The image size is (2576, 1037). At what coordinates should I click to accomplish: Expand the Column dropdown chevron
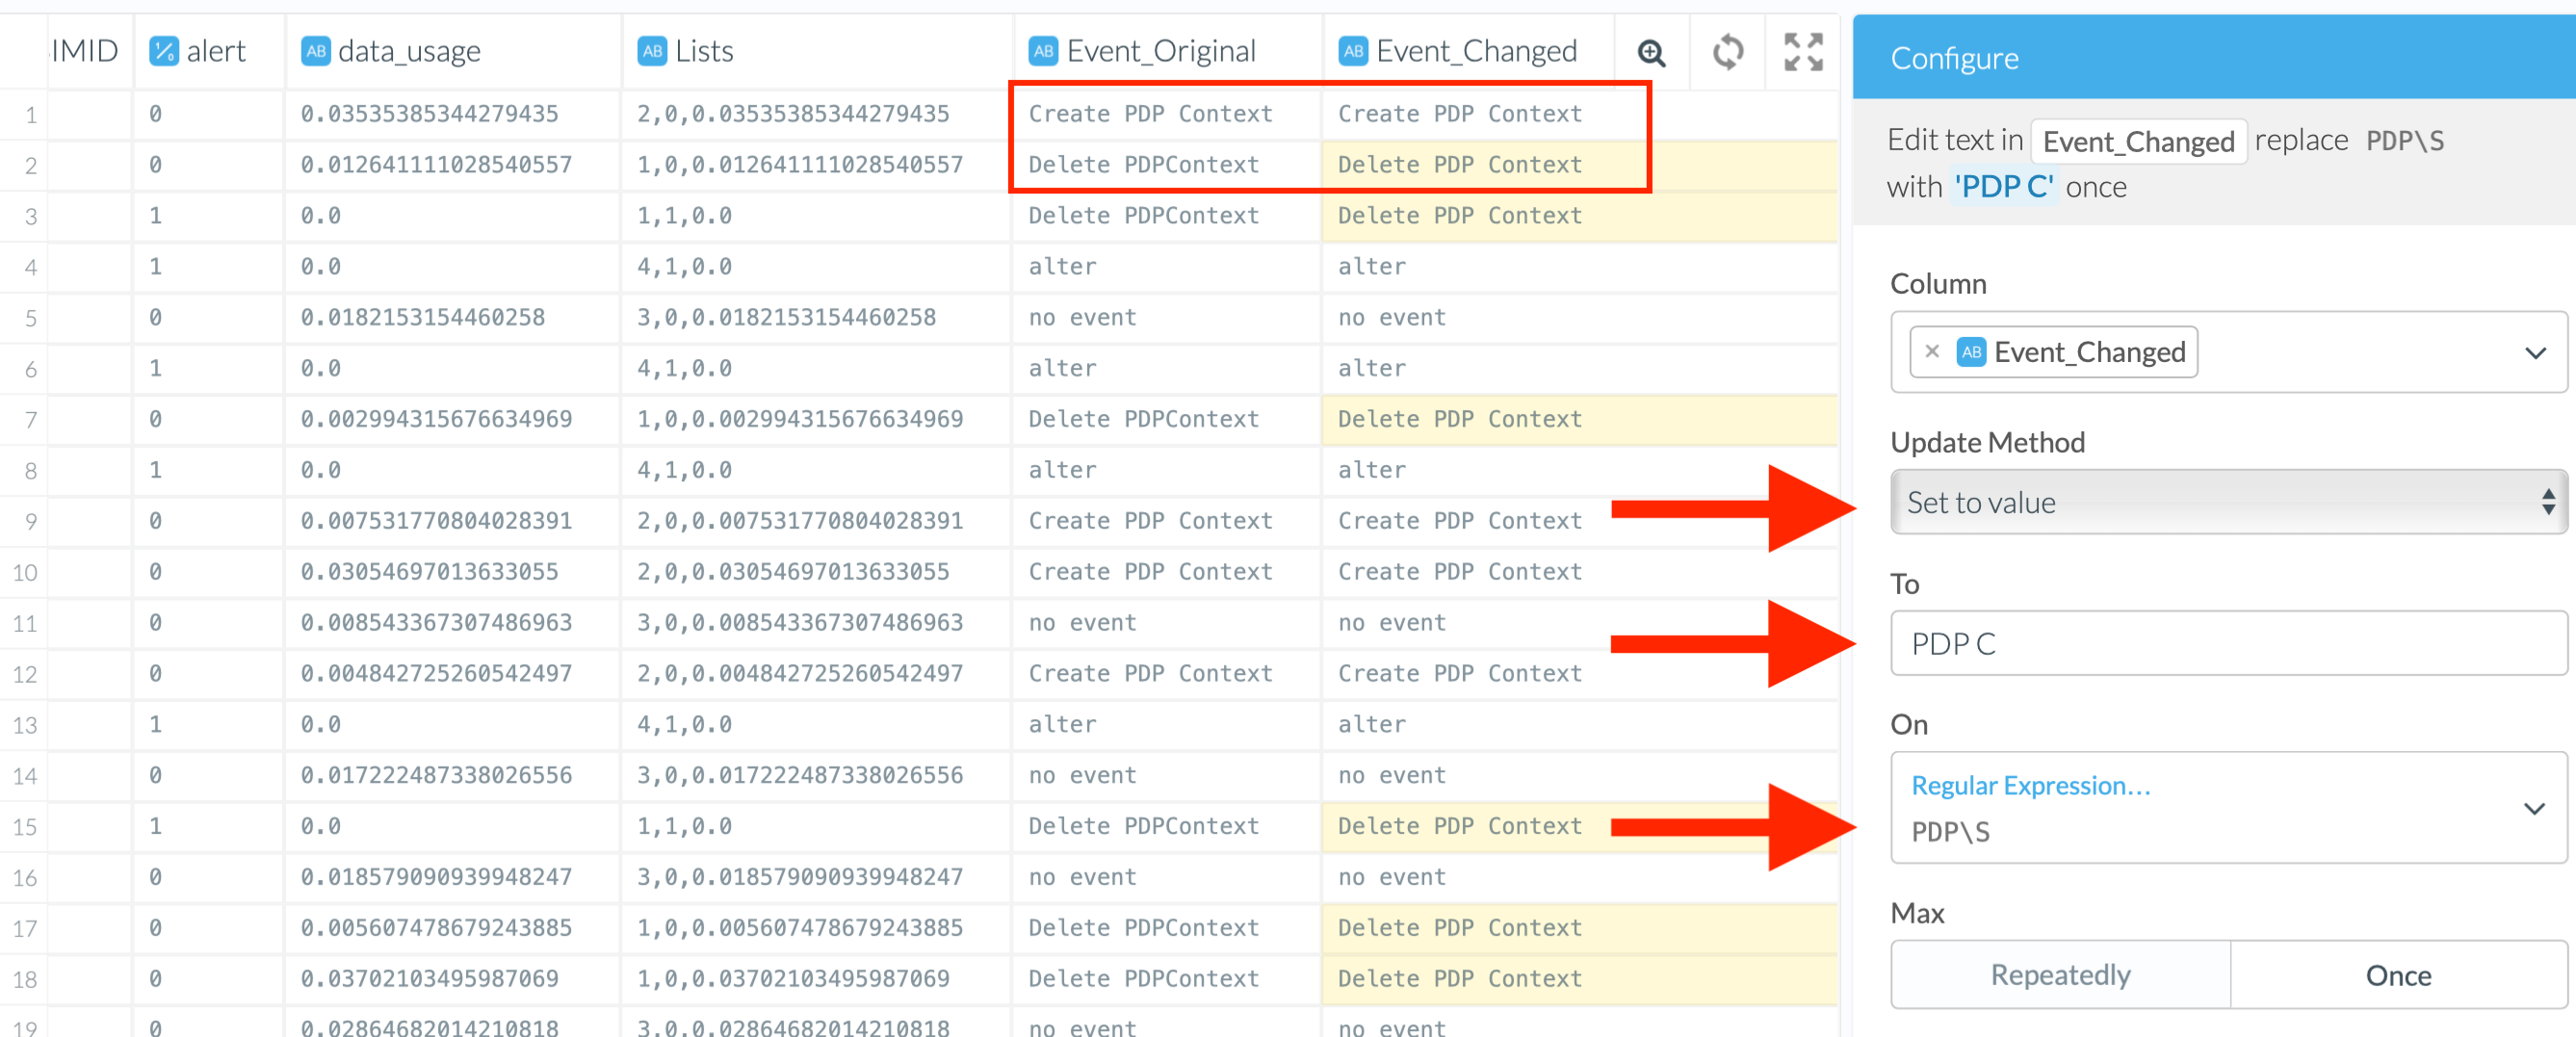pos(2534,353)
